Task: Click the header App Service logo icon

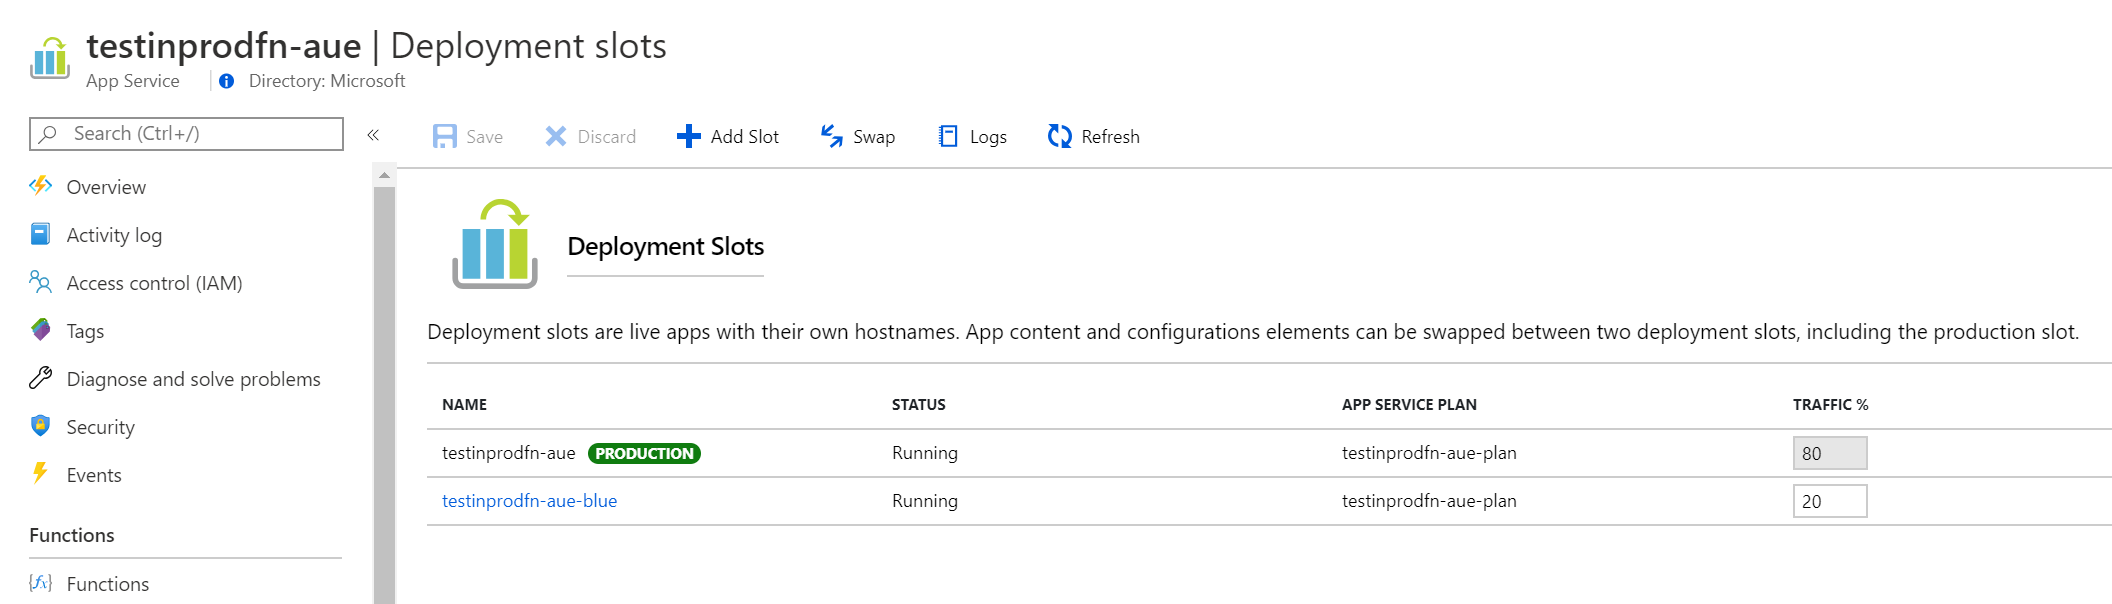Action: 50,58
